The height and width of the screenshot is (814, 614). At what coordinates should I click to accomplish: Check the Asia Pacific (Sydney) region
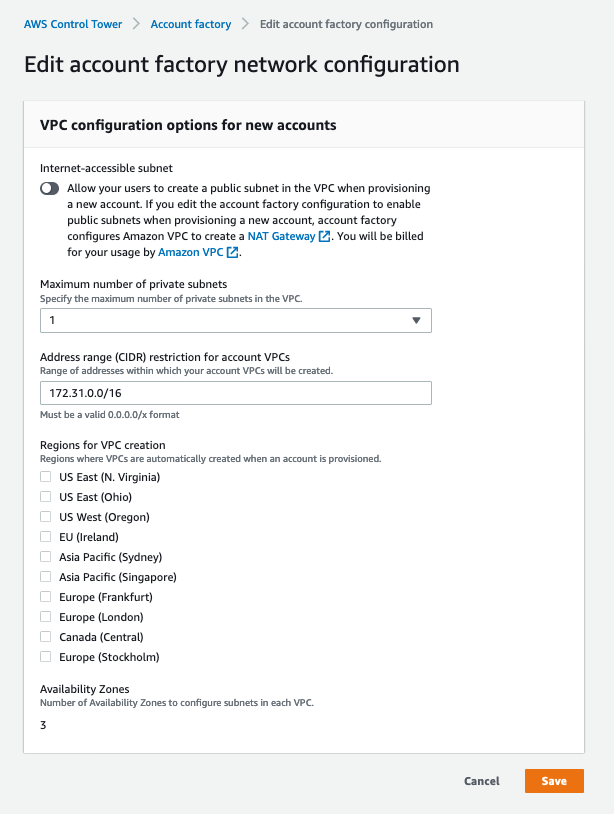point(45,557)
